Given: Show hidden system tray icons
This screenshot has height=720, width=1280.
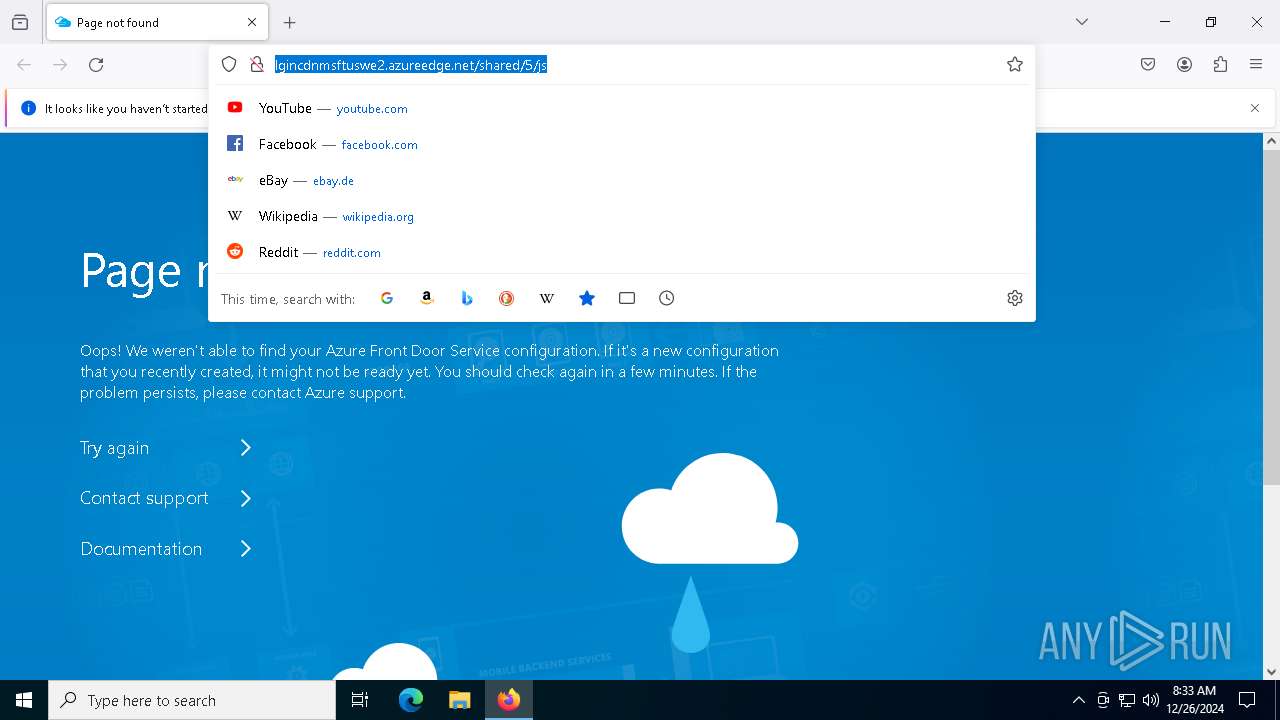Looking at the screenshot, I should [x=1078, y=700].
